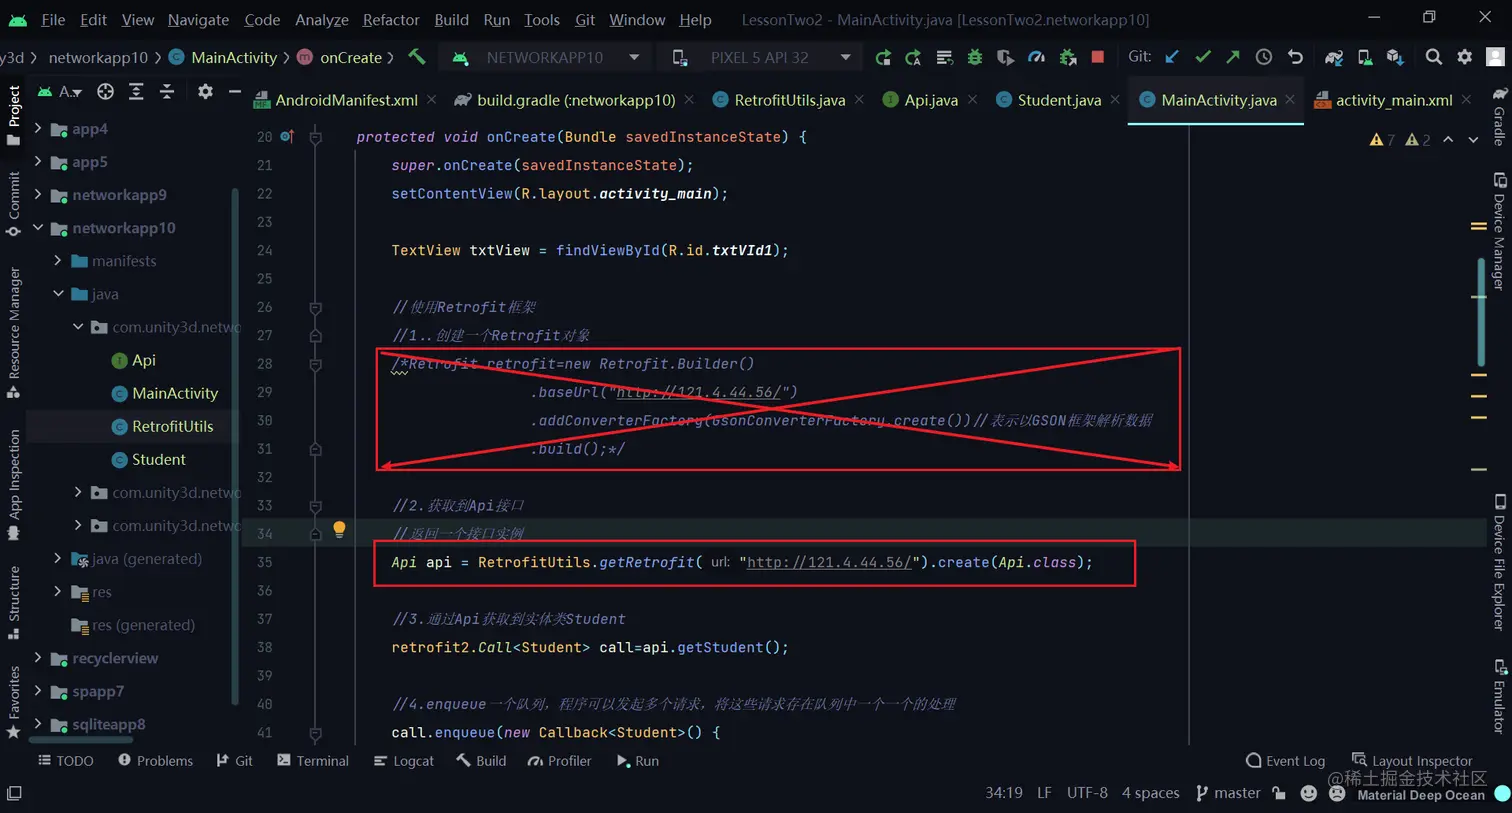This screenshot has height=813, width=1512.
Task: Close the Api.java tab
Action: (972, 100)
